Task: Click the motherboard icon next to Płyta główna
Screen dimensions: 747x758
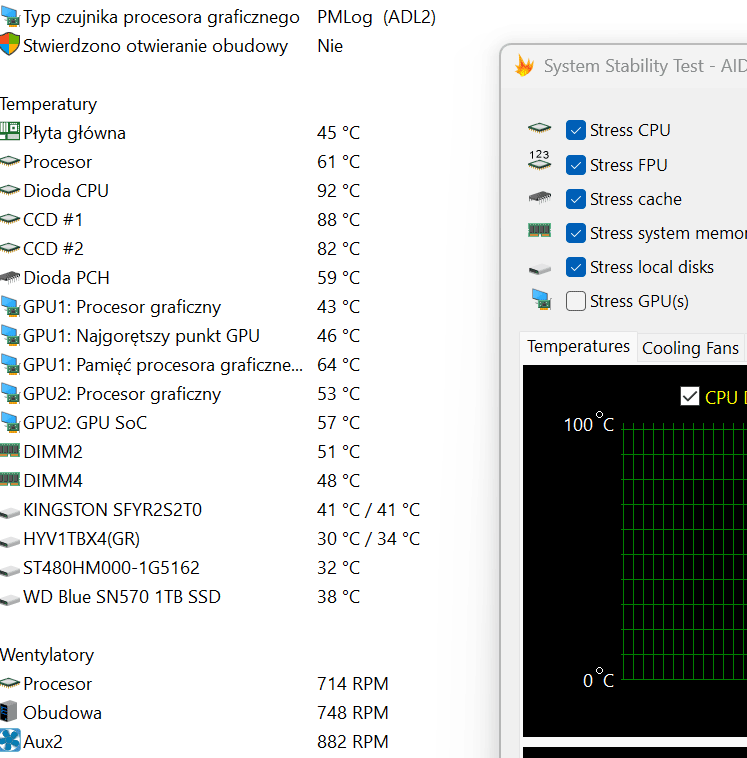Action: pyautogui.click(x=10, y=132)
